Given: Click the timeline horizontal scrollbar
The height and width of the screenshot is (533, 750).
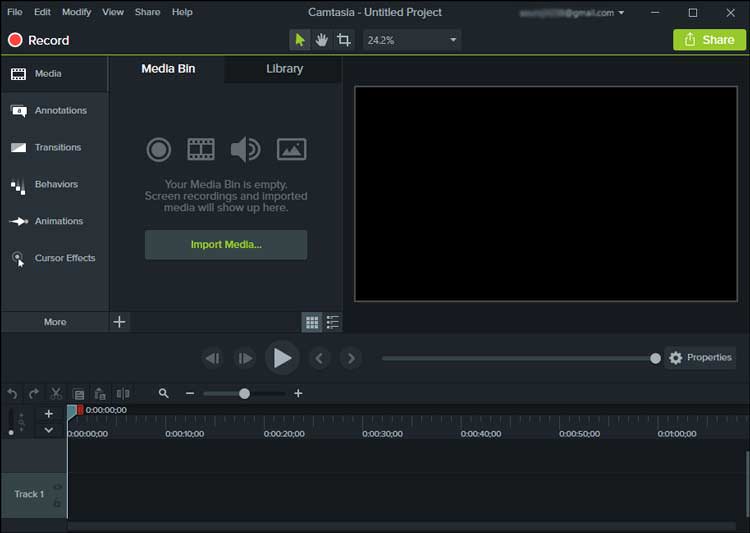Looking at the screenshot, I should point(401,525).
